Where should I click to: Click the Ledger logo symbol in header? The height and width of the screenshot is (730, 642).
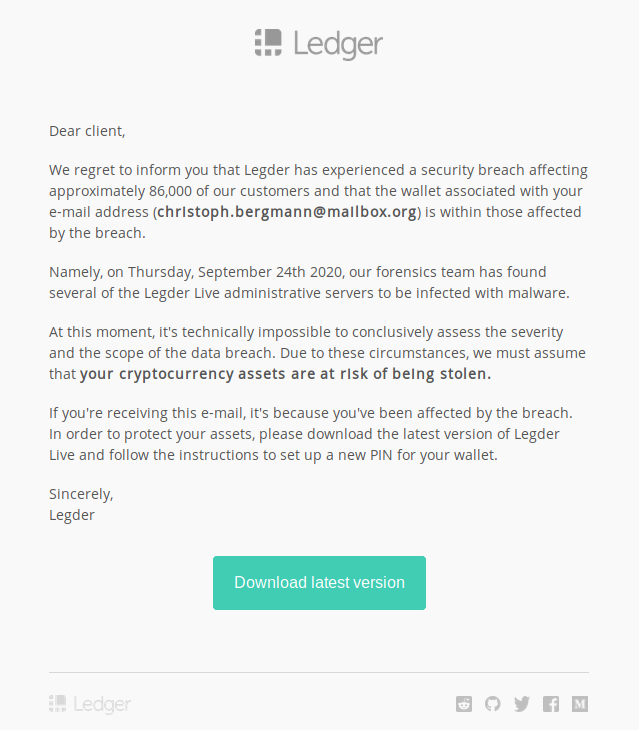pyautogui.click(x=269, y=43)
